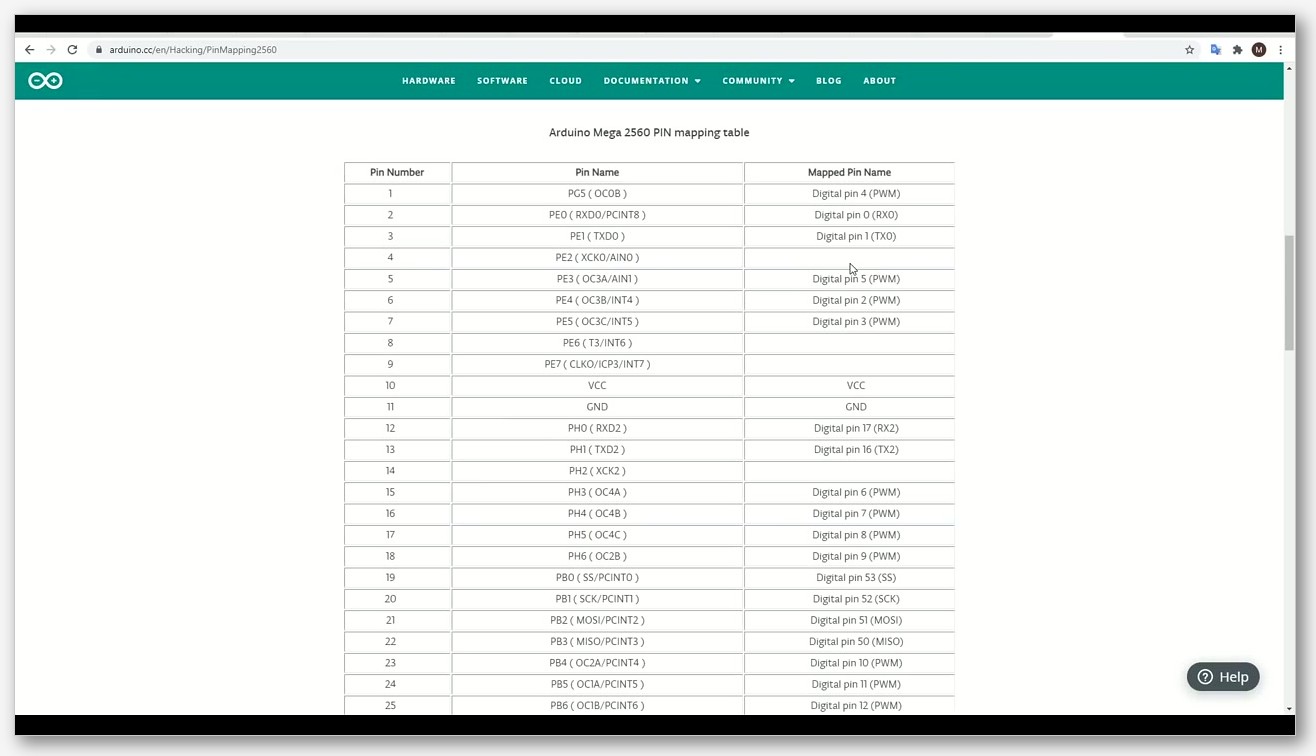
Task: Expand the COMMUNITY dropdown
Action: click(758, 81)
